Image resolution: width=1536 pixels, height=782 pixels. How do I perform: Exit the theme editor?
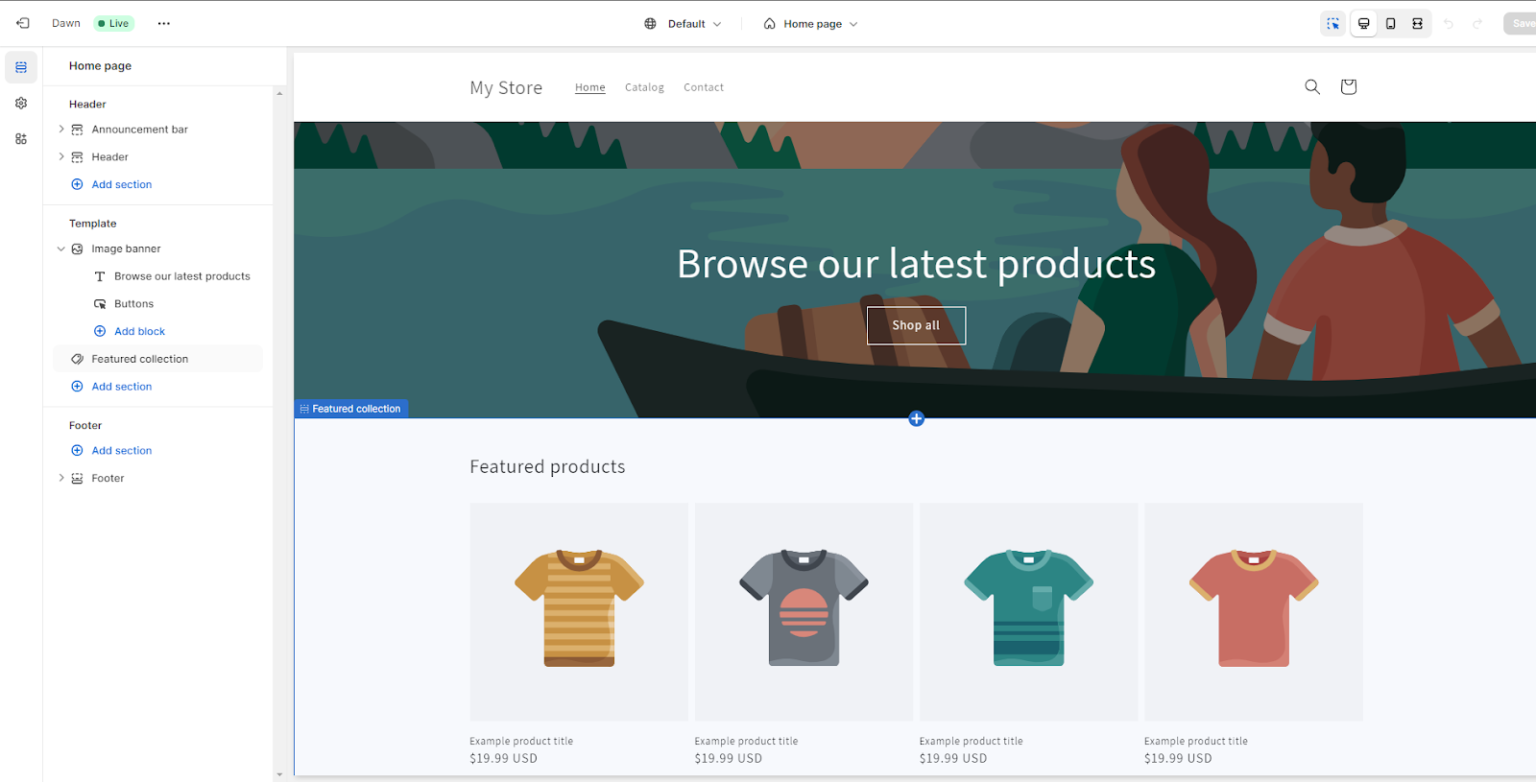click(21, 22)
